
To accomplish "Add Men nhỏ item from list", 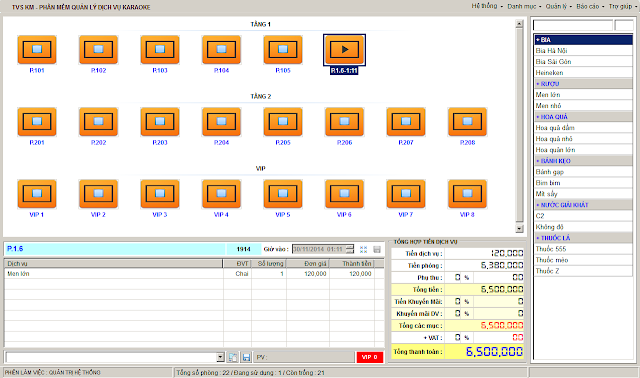I will click(x=583, y=106).
